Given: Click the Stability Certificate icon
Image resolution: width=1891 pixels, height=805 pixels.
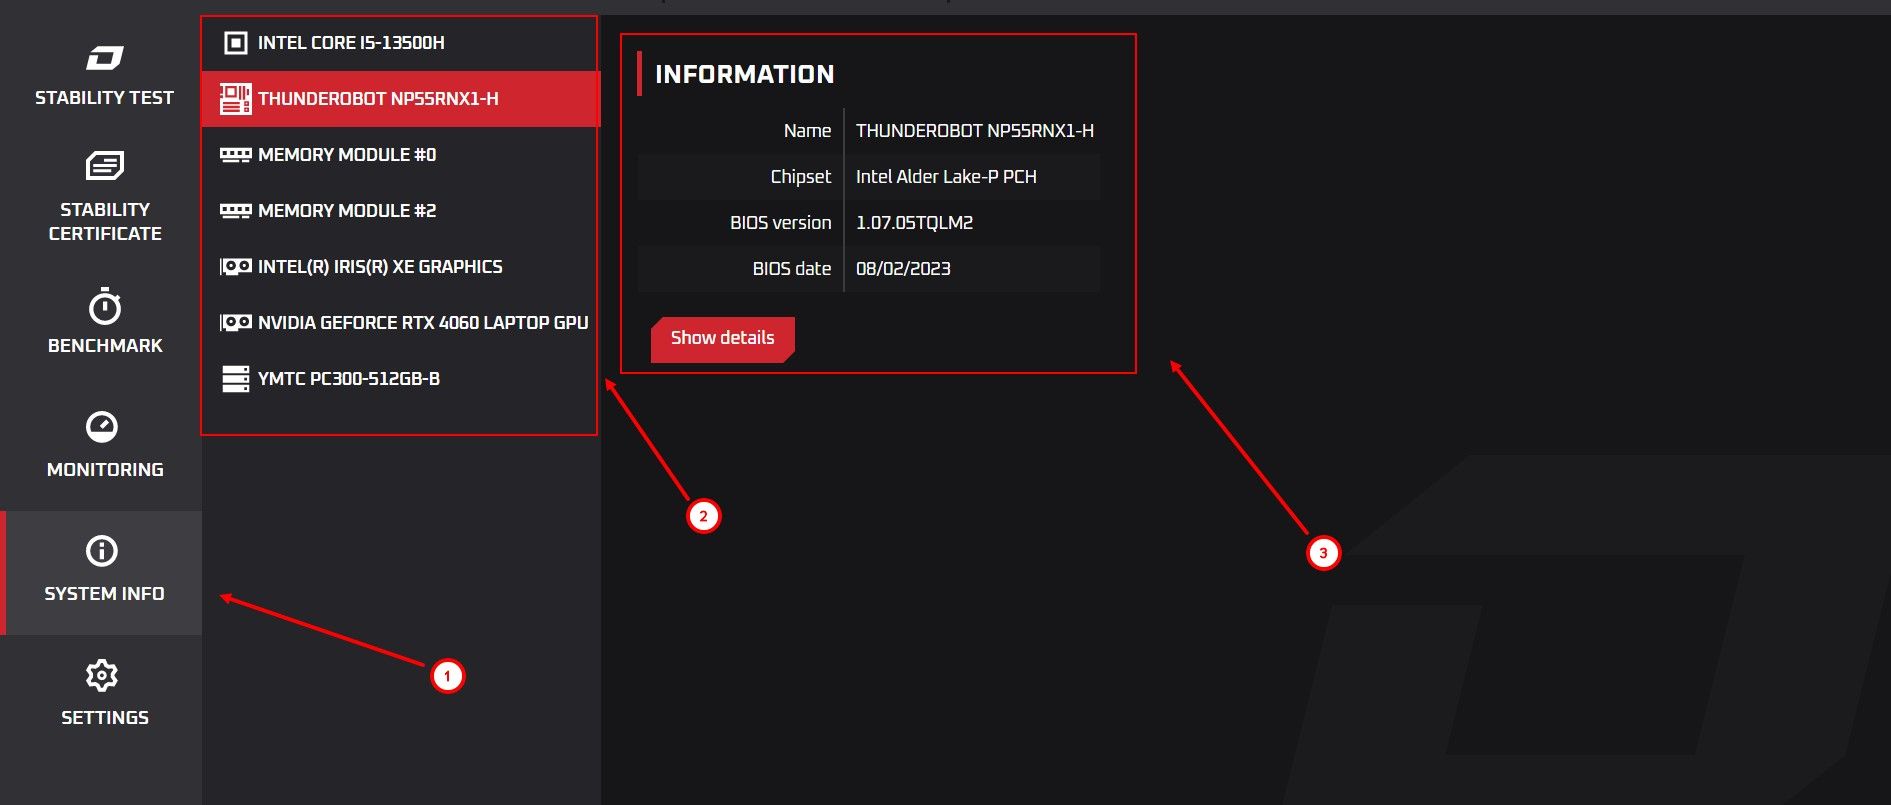Looking at the screenshot, I should (105, 165).
